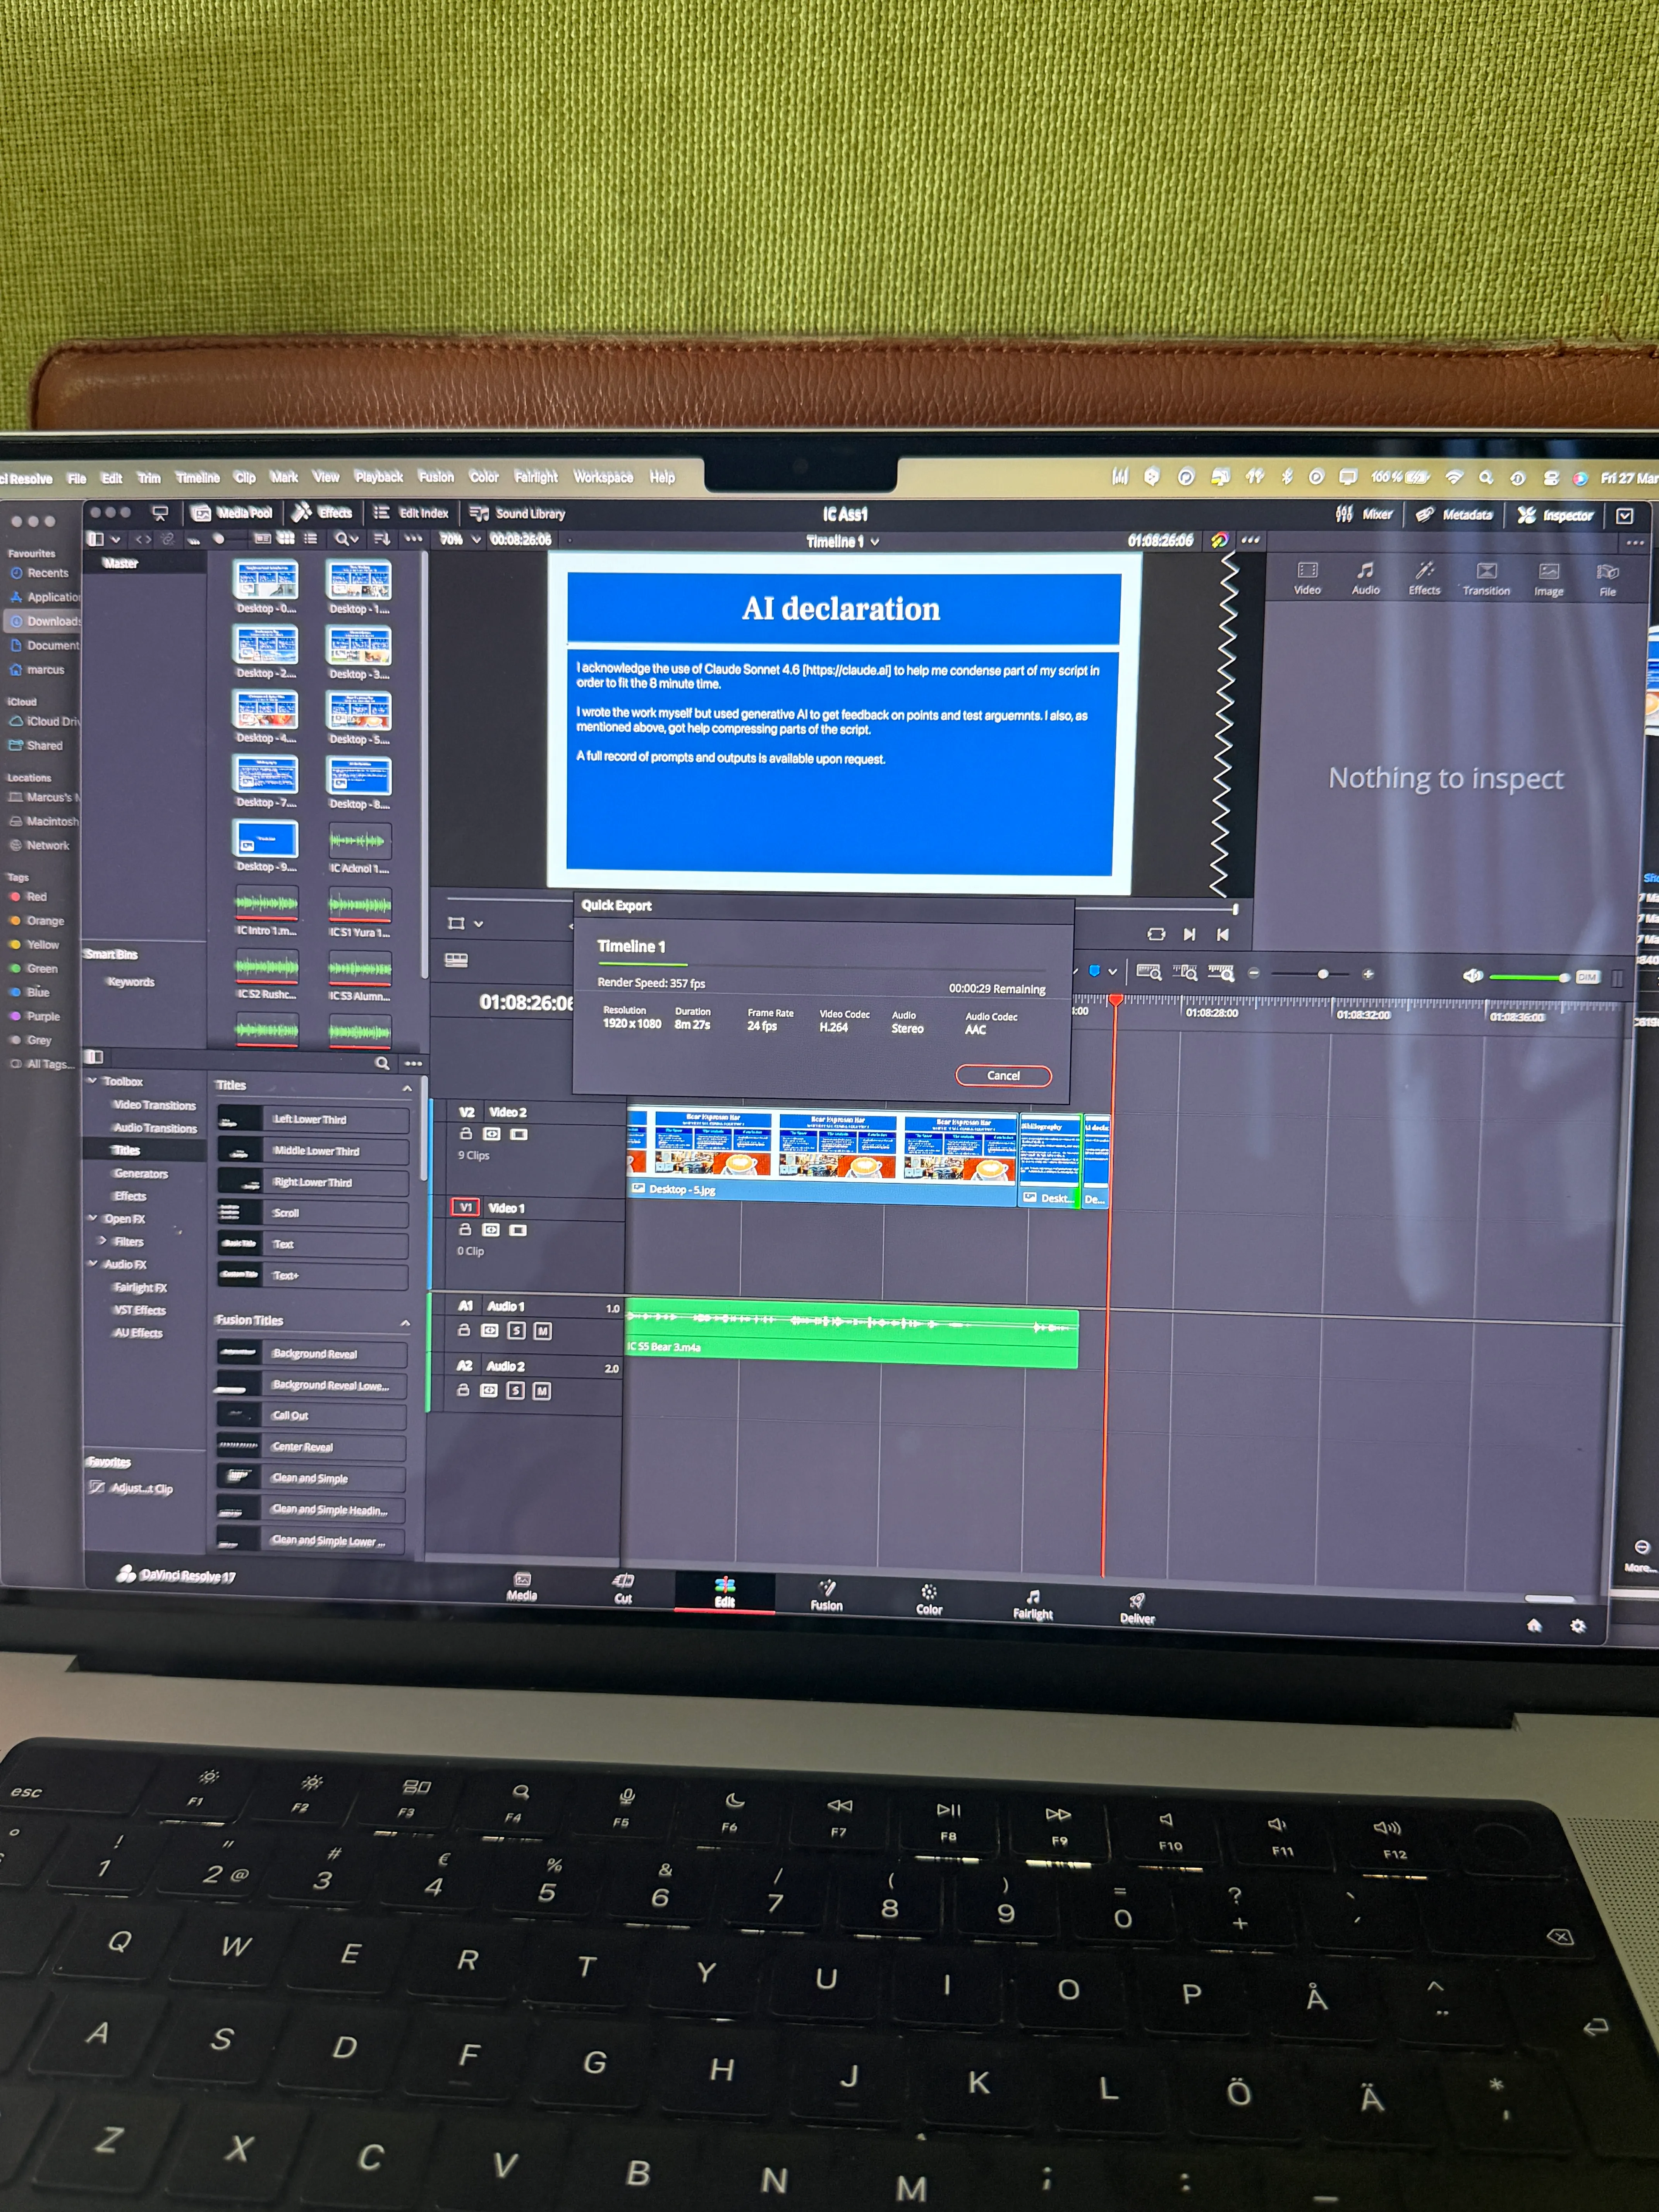Open the project settings gear icon
The width and height of the screenshot is (1659, 2212).
pos(1578,1626)
